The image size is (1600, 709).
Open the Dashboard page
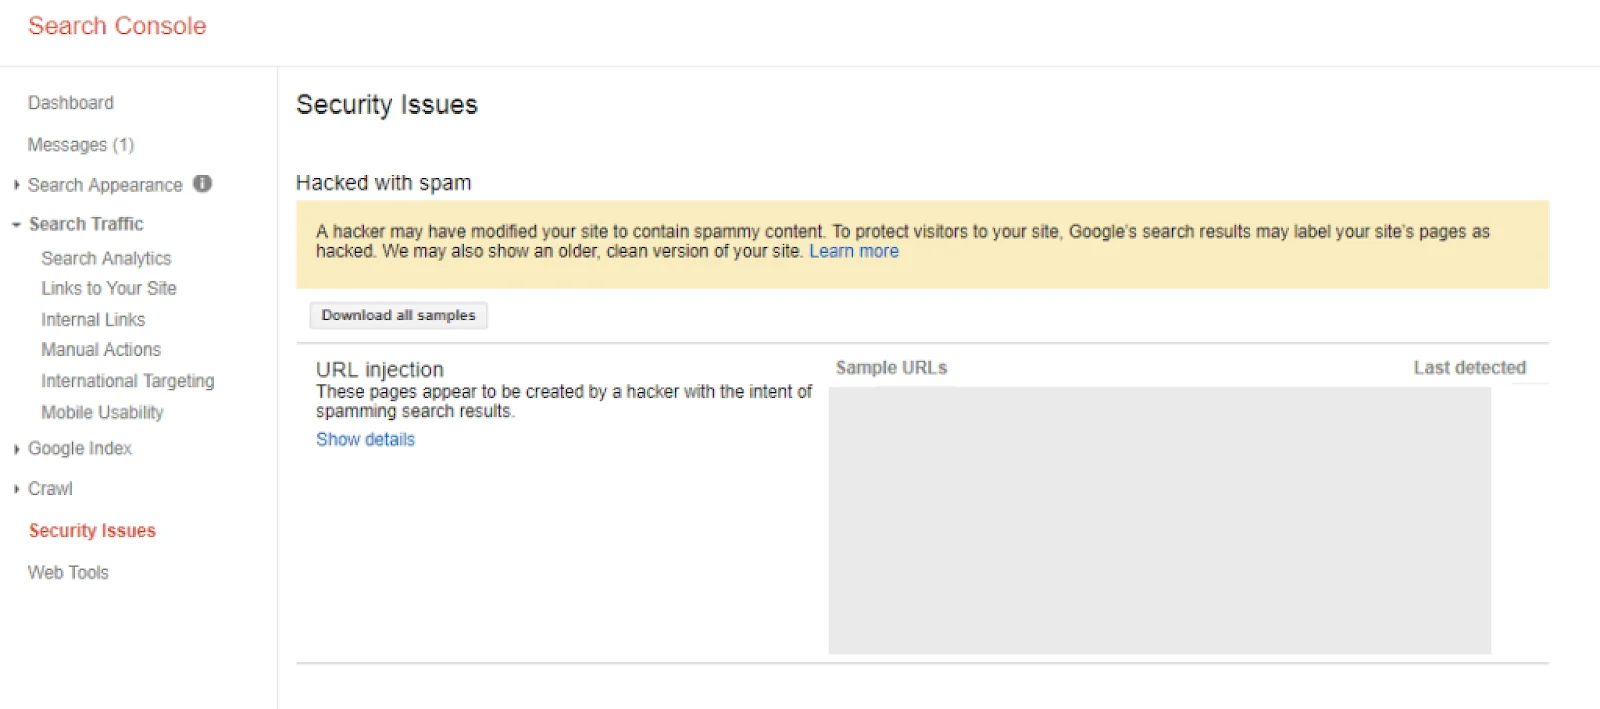pyautogui.click(x=71, y=102)
